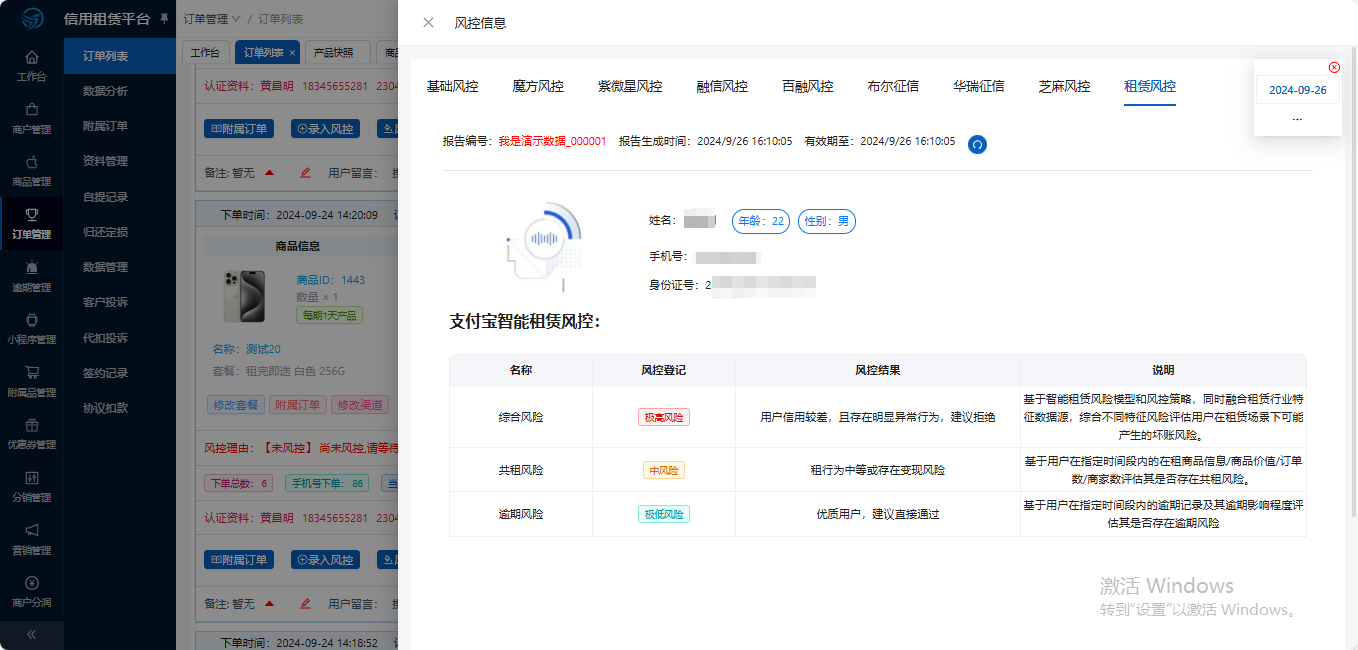This screenshot has width=1358, height=650.
Task: Click the 手机号下单: 86 tag
Action: [x=326, y=483]
